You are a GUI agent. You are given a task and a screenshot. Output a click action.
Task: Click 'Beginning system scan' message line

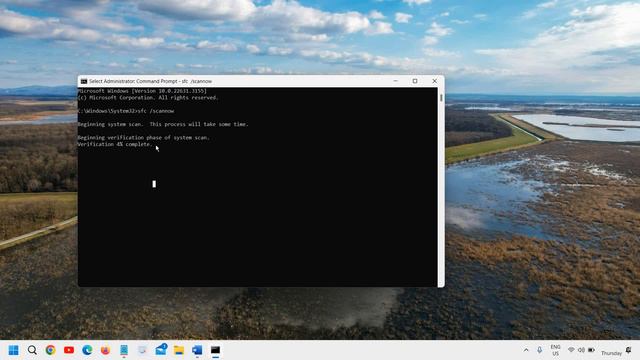coord(163,124)
